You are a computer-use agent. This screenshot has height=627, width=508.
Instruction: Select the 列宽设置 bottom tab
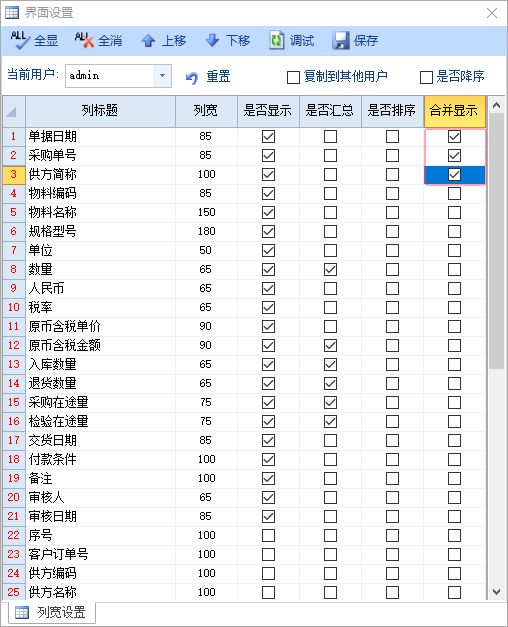click(x=52, y=612)
